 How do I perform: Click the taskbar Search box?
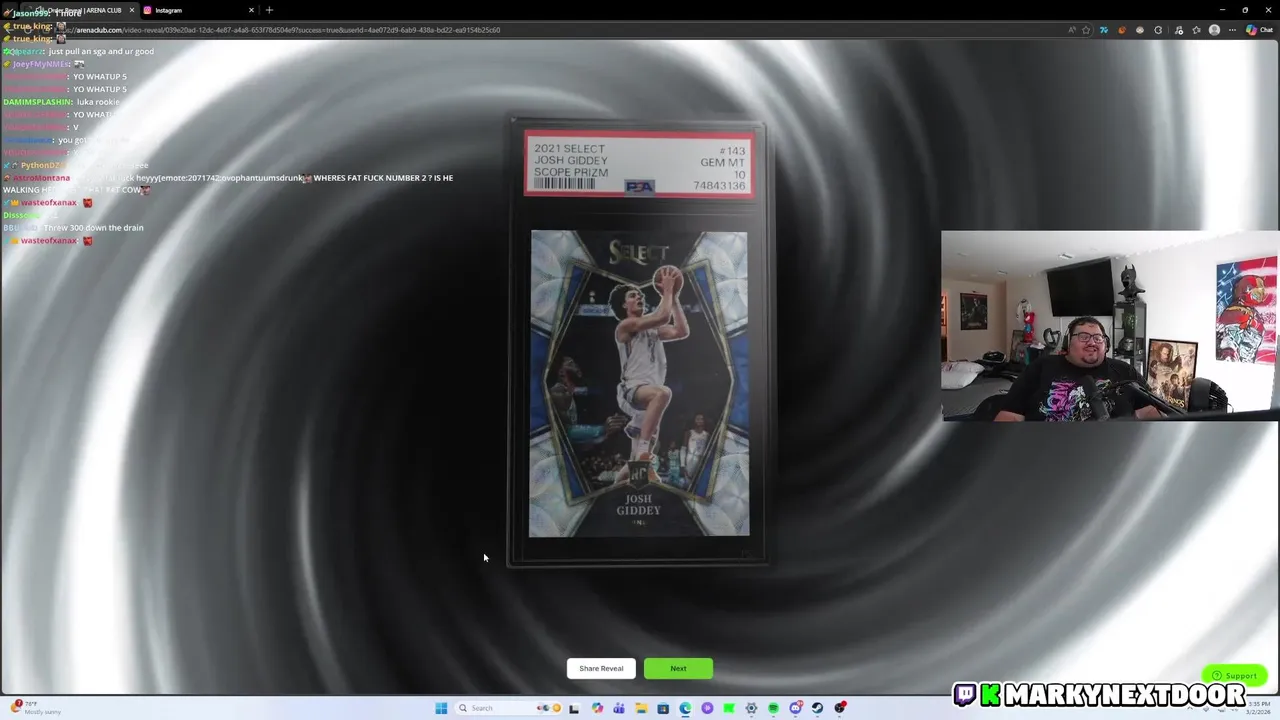click(509, 708)
